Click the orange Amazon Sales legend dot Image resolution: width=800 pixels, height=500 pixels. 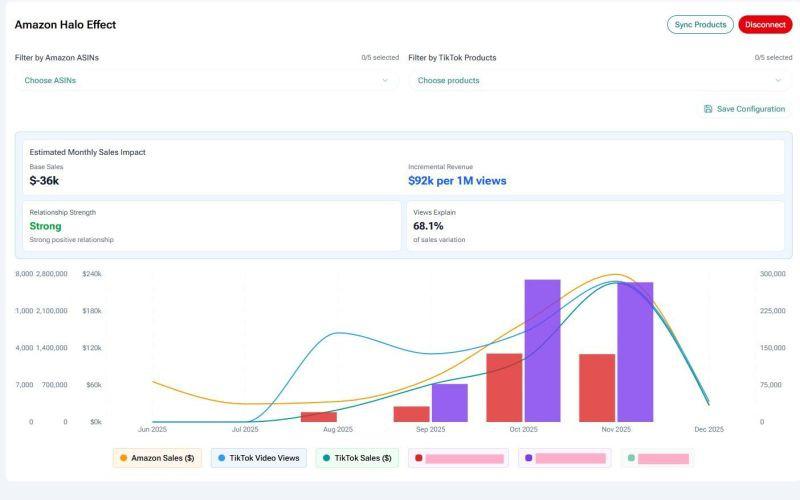tap(123, 458)
